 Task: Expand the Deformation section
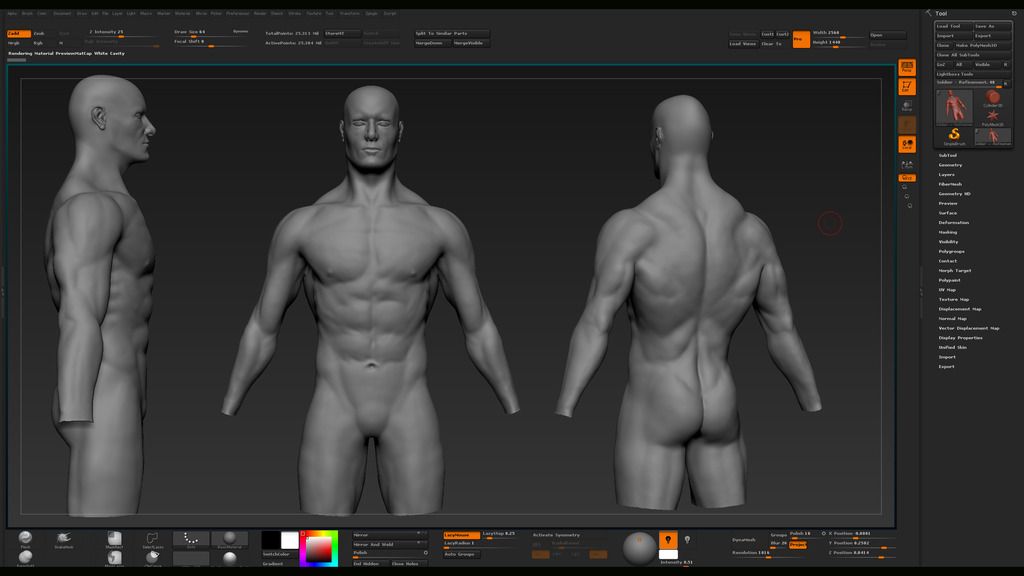(953, 222)
